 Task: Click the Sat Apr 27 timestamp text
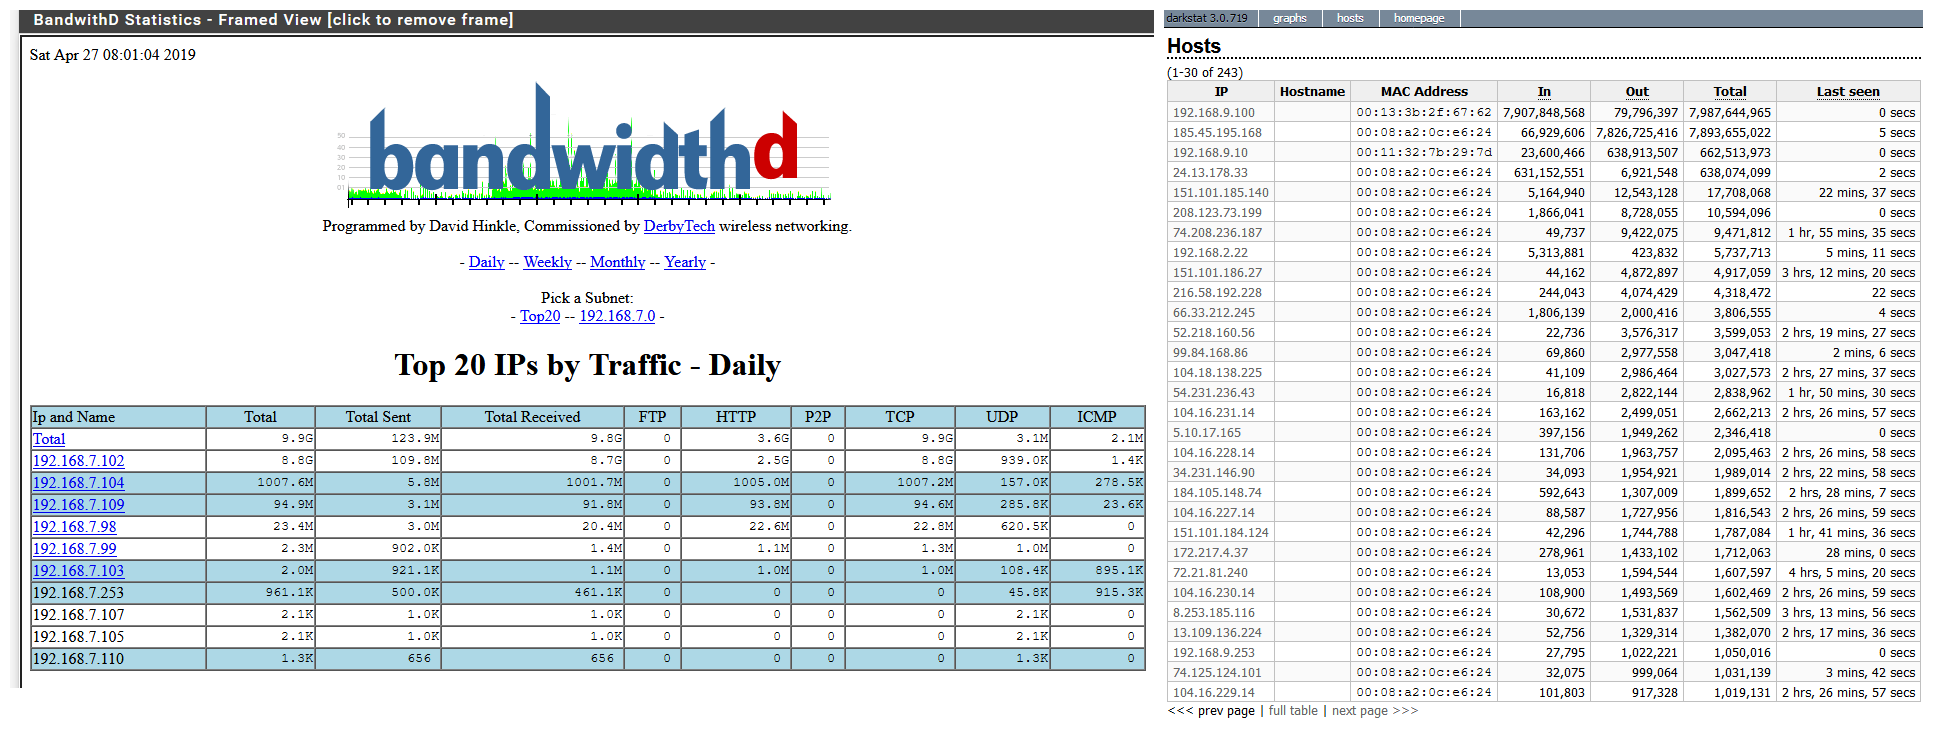(x=113, y=55)
